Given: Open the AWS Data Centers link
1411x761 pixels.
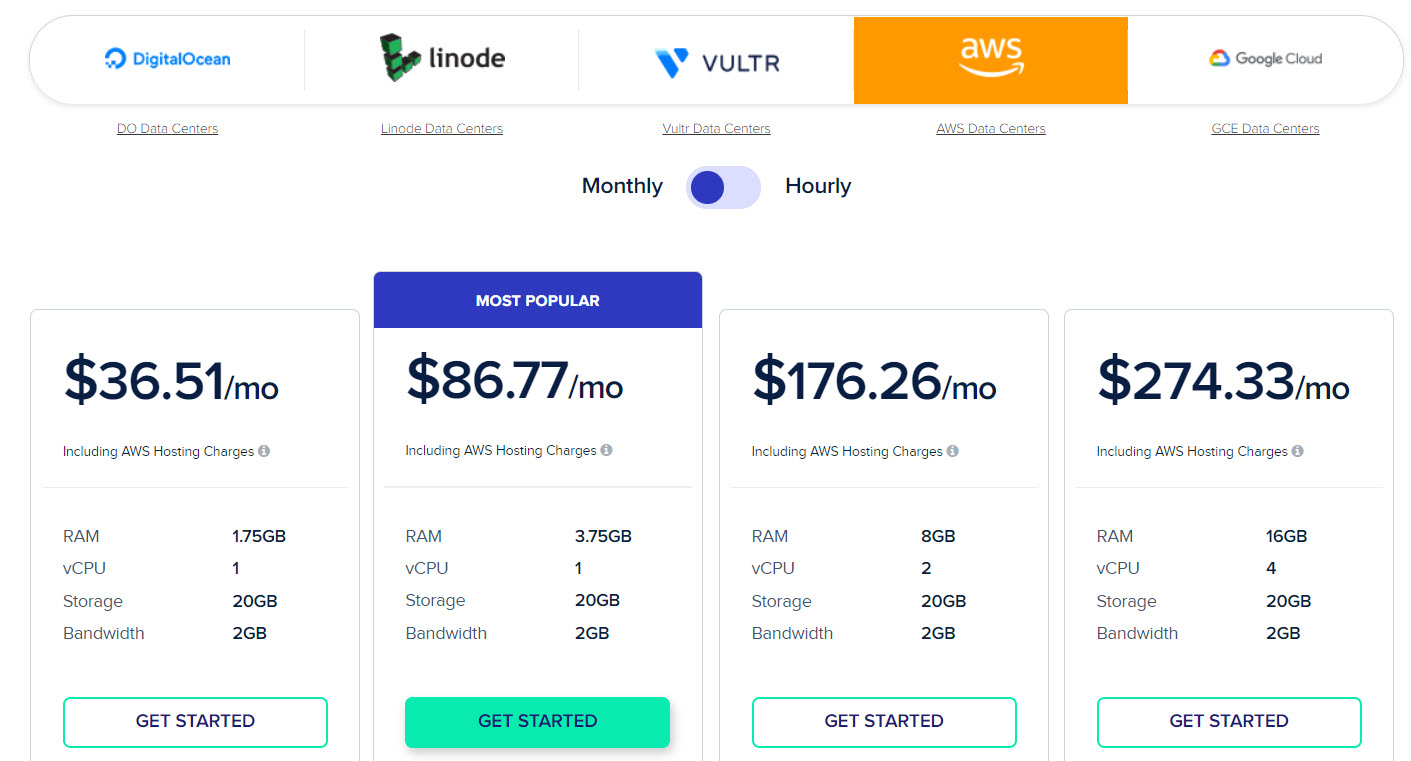Looking at the screenshot, I should pos(991,128).
